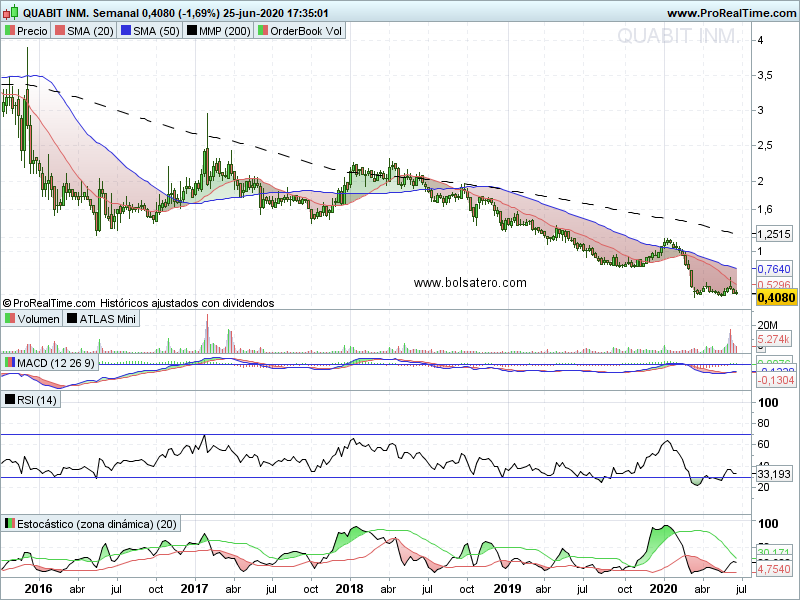The image size is (800, 600).
Task: Click the Volumen legend color icon
Action: [10, 318]
